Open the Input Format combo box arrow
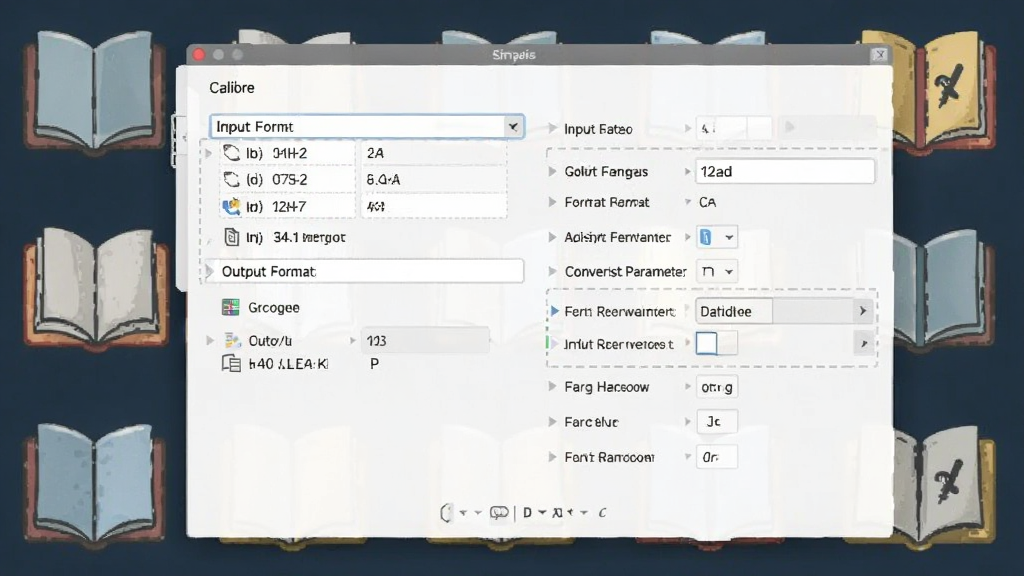This screenshot has width=1024, height=576. (513, 127)
